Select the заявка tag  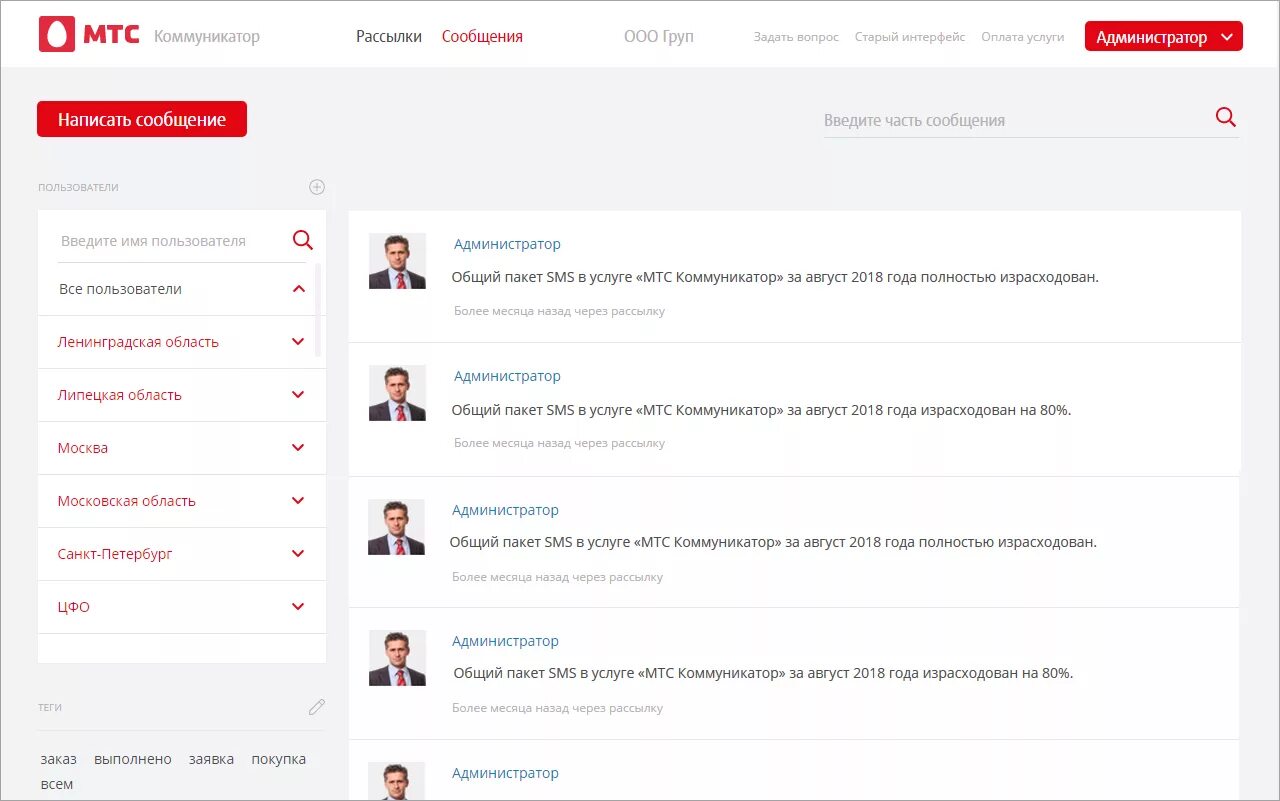[211, 759]
